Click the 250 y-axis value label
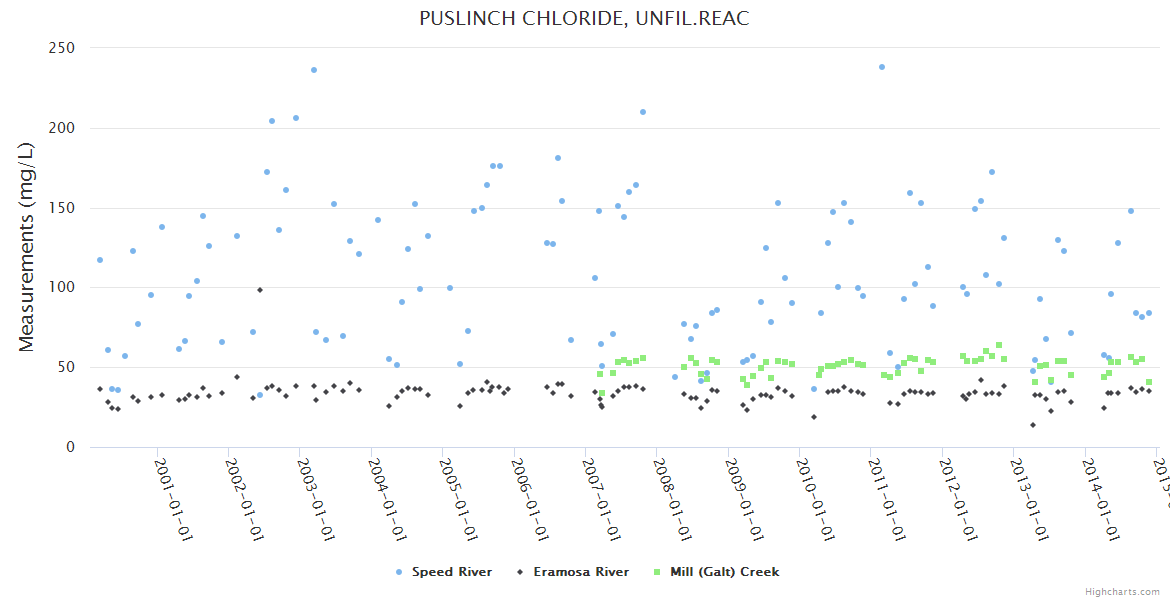The width and height of the screenshot is (1170, 600). (x=61, y=48)
